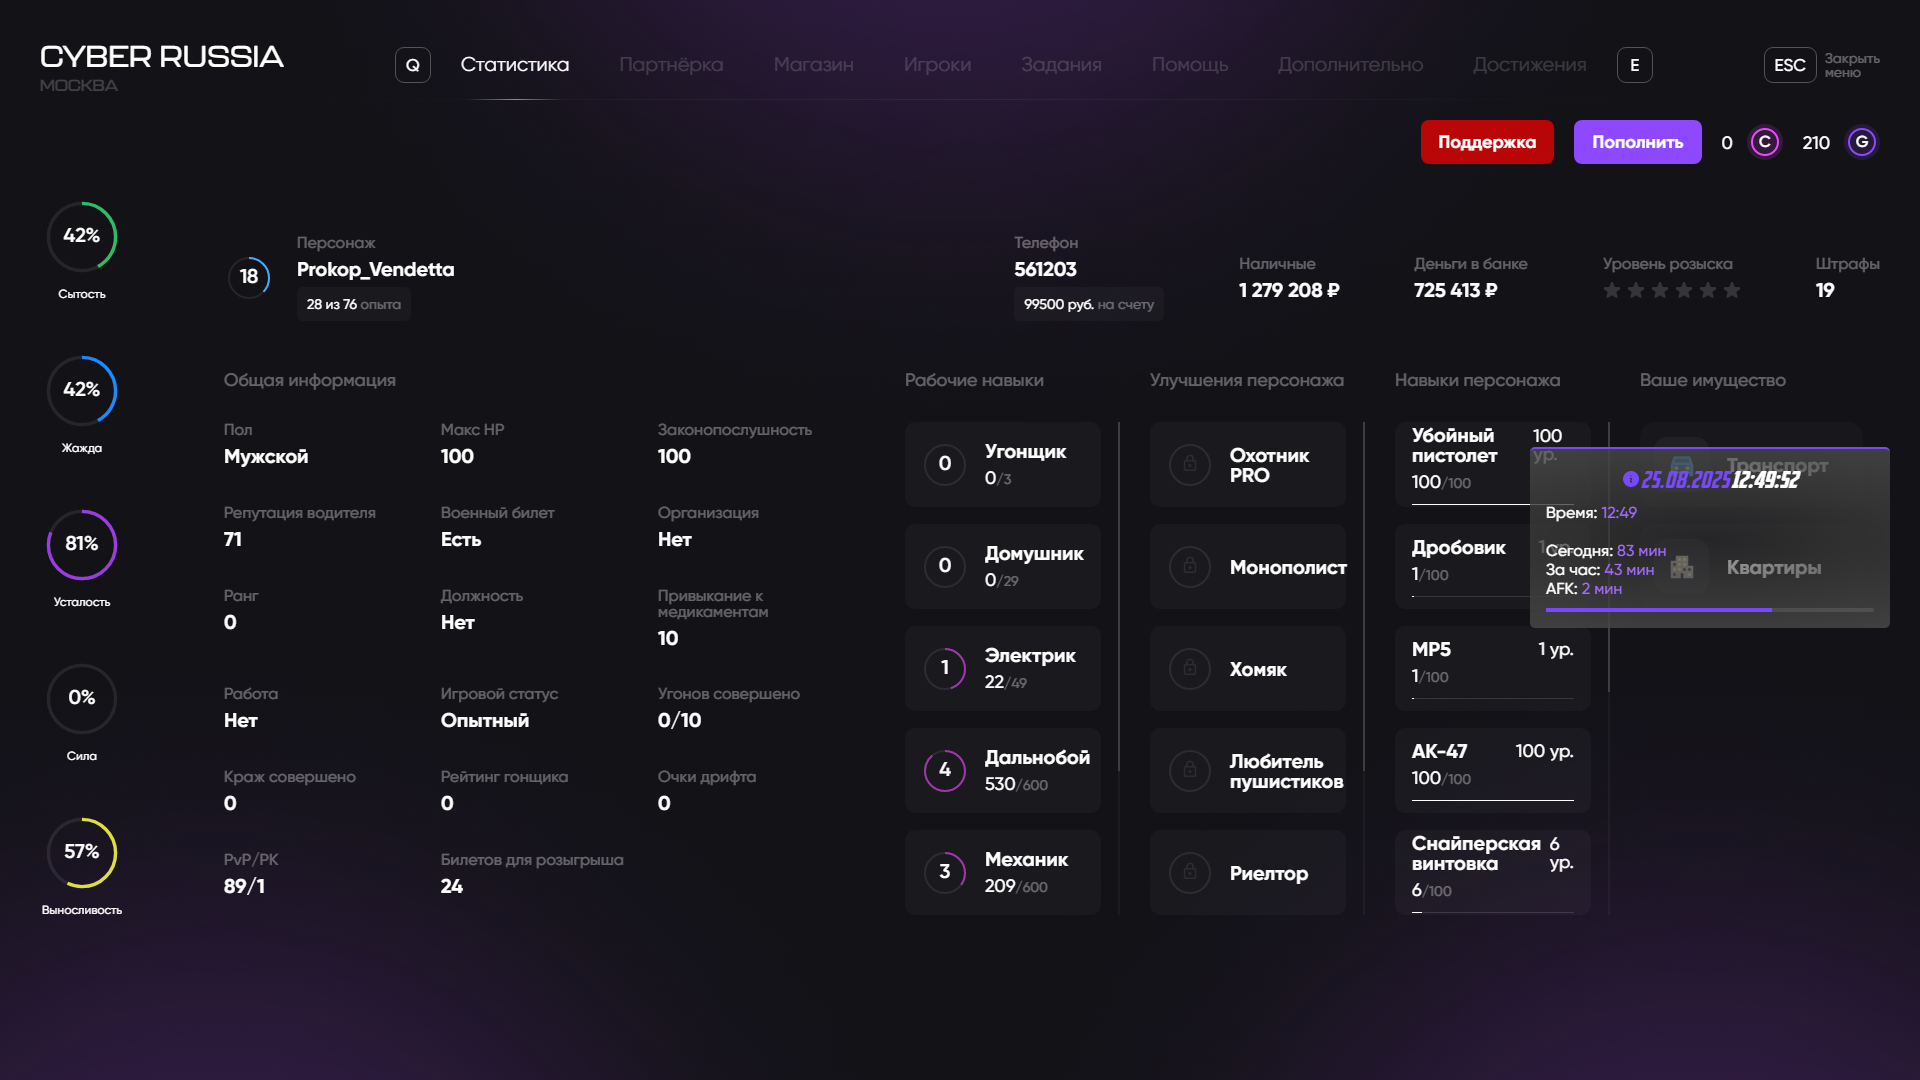Click the bank value 725 413 ₽
The height and width of the screenshot is (1080, 1920).
coord(1456,291)
